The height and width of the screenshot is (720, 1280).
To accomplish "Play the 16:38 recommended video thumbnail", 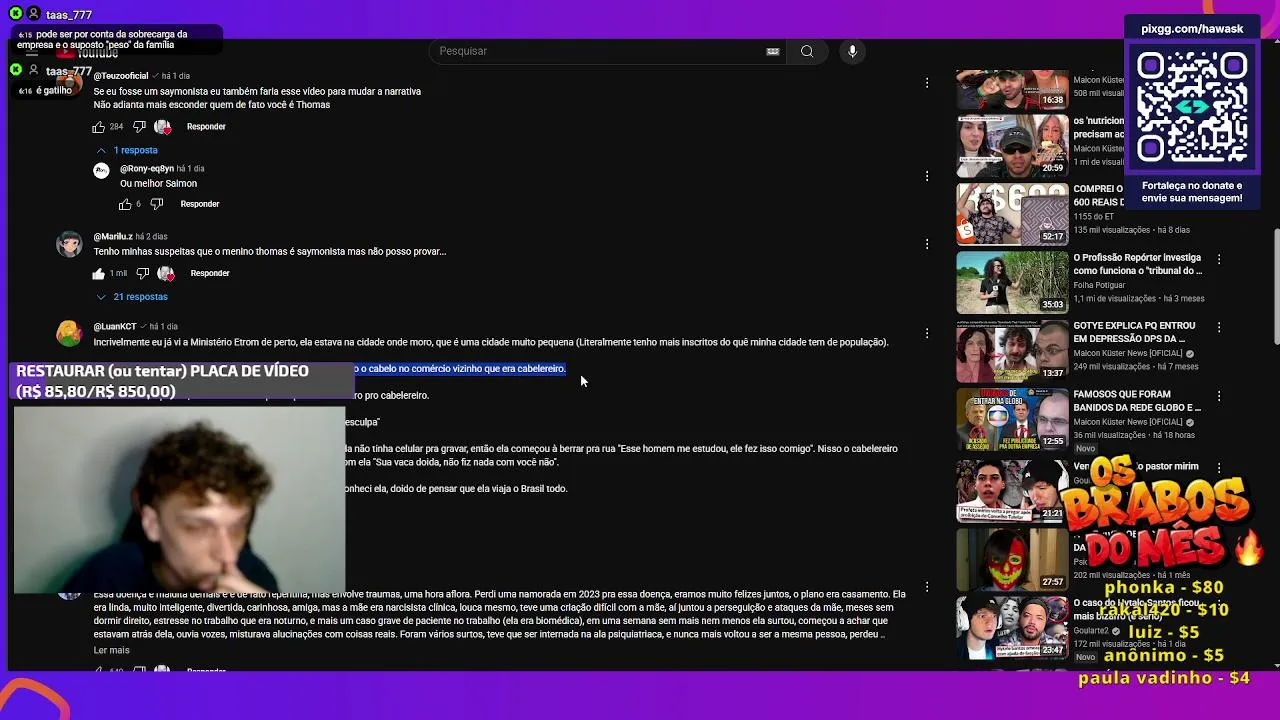I will point(1012,89).
